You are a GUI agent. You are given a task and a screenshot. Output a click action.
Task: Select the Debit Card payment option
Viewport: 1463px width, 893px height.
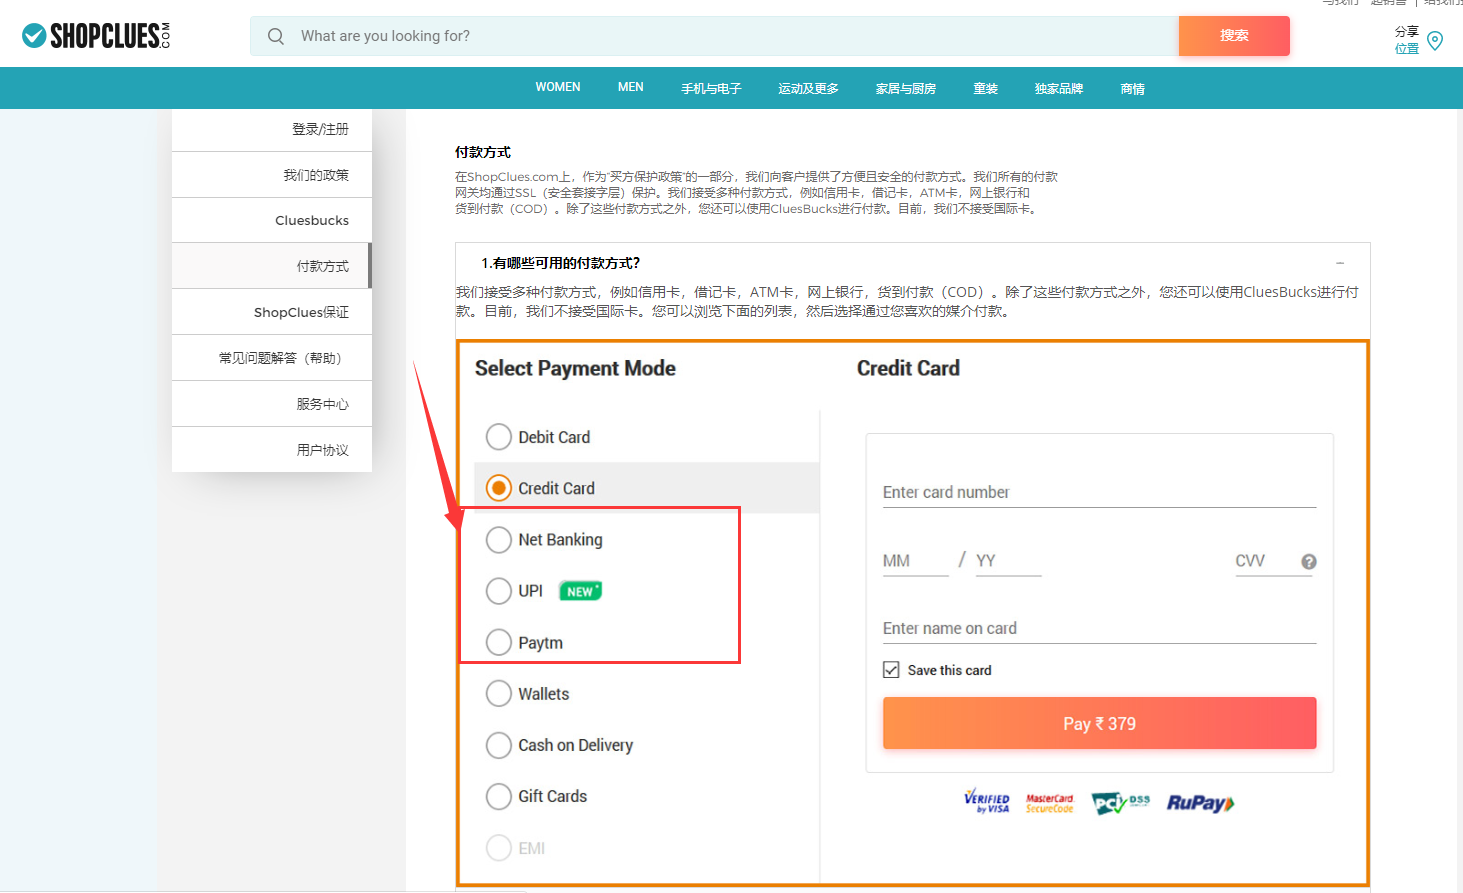pos(499,437)
